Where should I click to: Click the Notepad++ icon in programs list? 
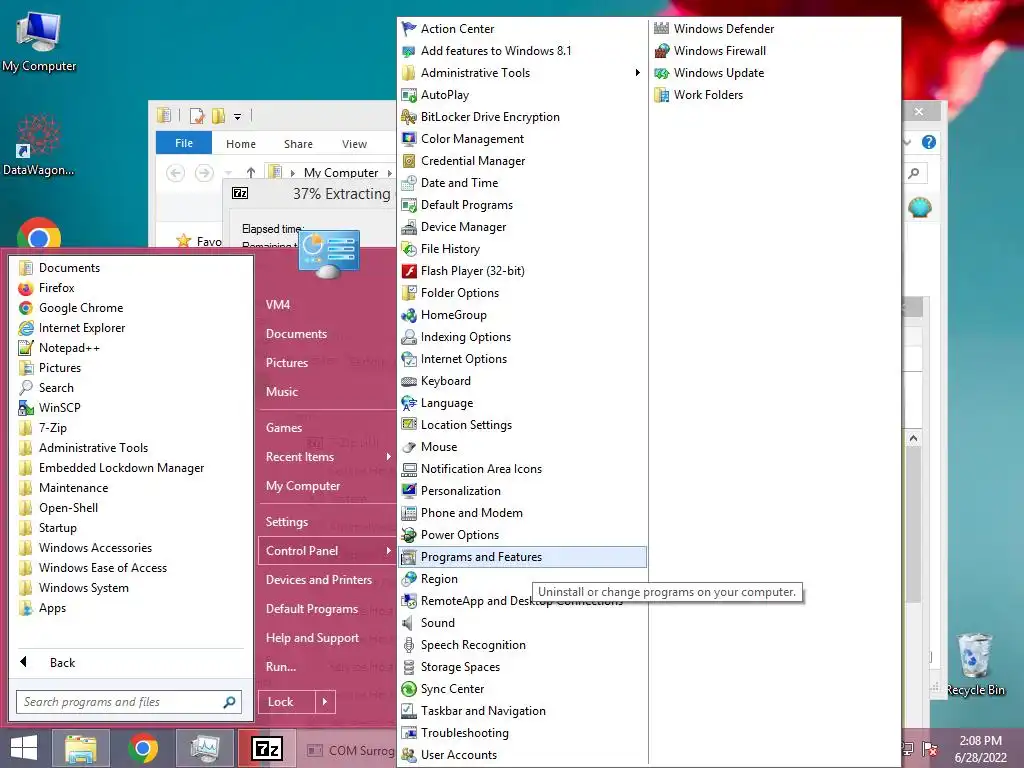coord(25,348)
